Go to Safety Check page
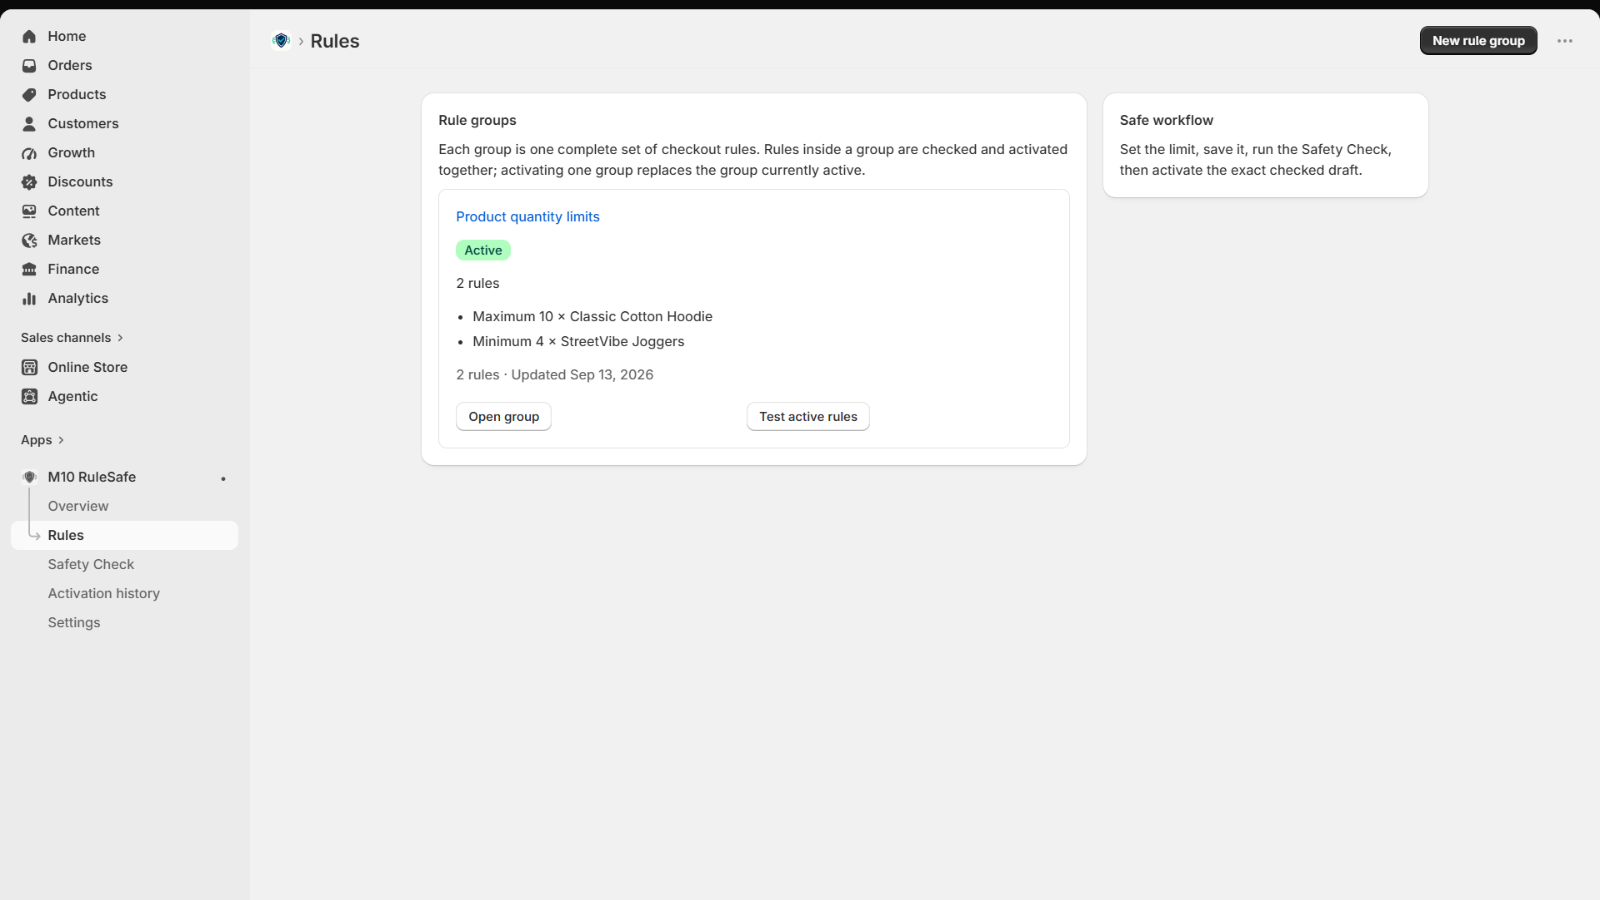The width and height of the screenshot is (1600, 900). coord(91,564)
